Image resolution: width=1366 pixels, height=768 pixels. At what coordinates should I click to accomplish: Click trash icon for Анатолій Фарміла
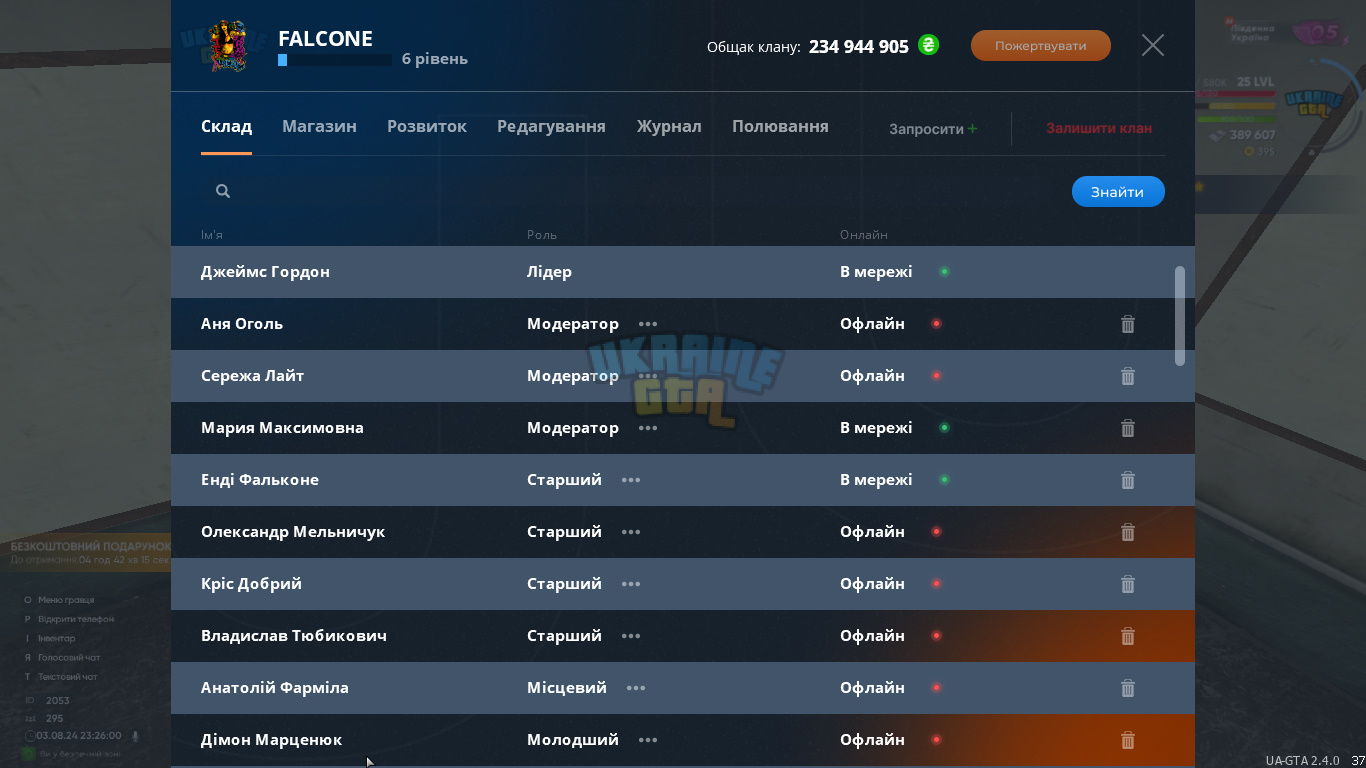[x=1128, y=688]
